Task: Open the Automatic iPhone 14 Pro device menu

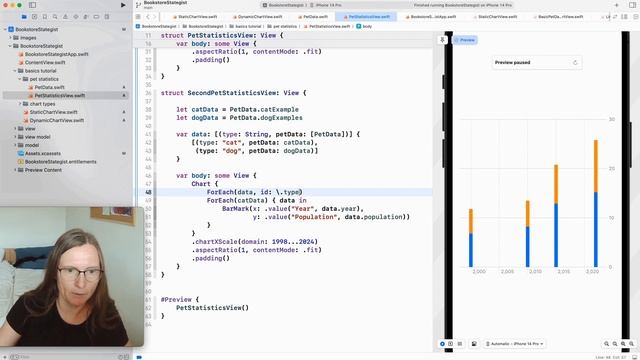Action: tap(514, 344)
